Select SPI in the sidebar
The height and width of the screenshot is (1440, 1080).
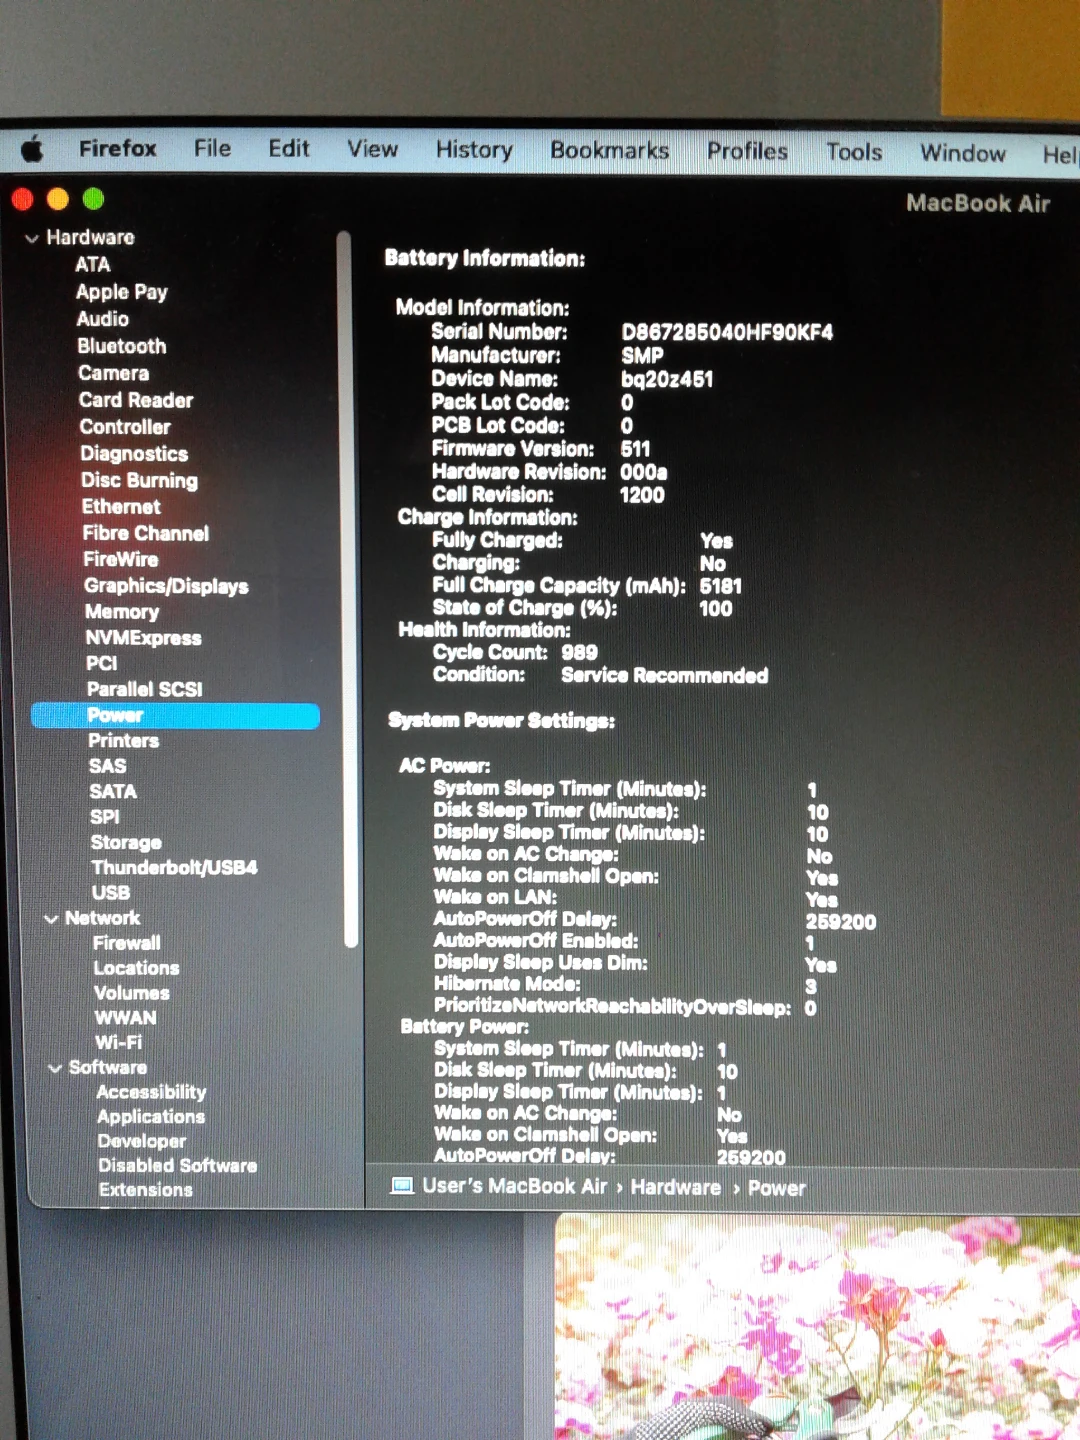click(105, 817)
